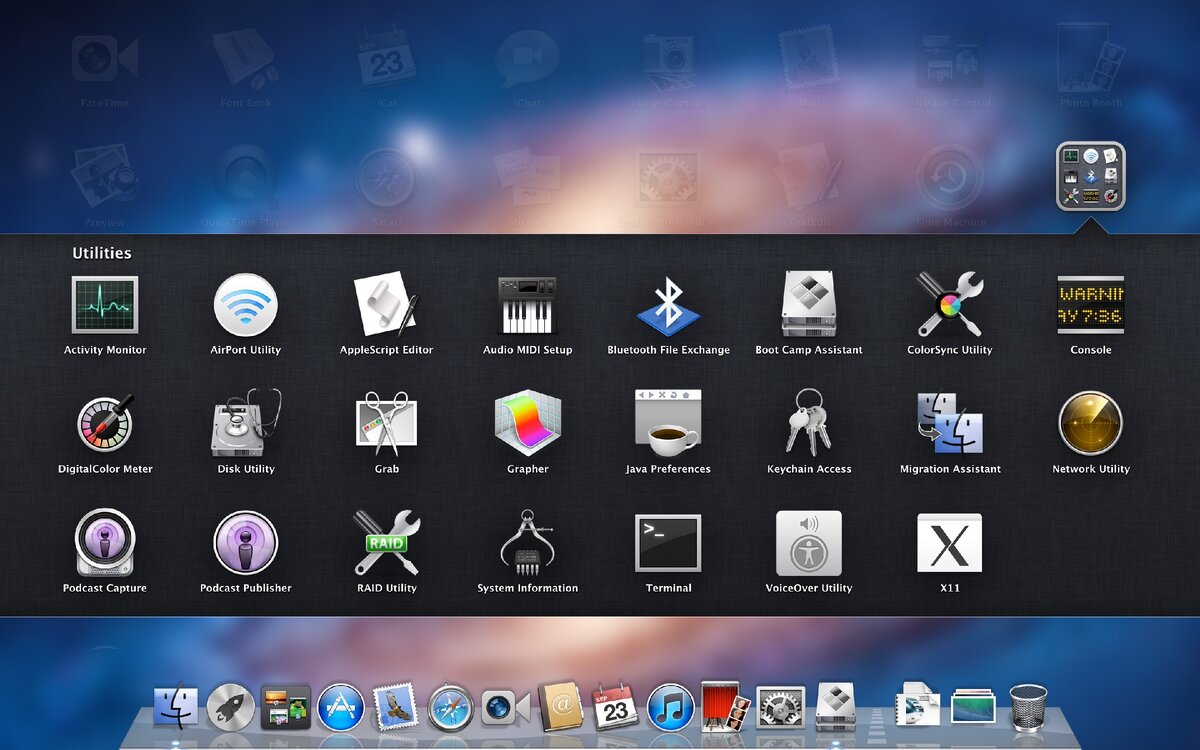This screenshot has width=1200, height=750.
Task: Click the Utilities folder title text
Action: (x=102, y=253)
